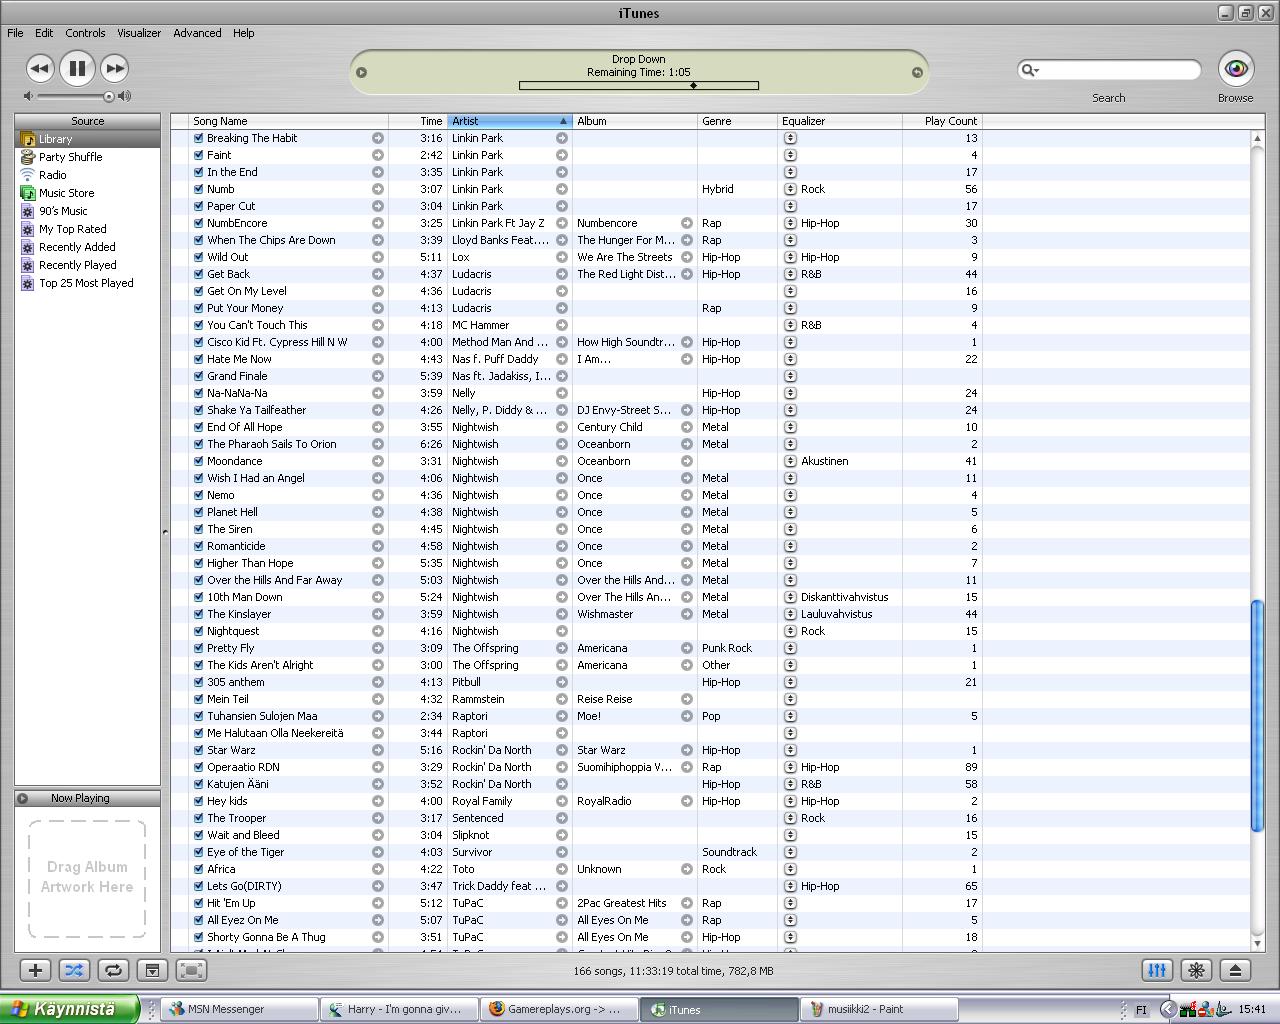Uncheck the Breaking The Habit checkbox
1280x1024 pixels.
[x=198, y=138]
